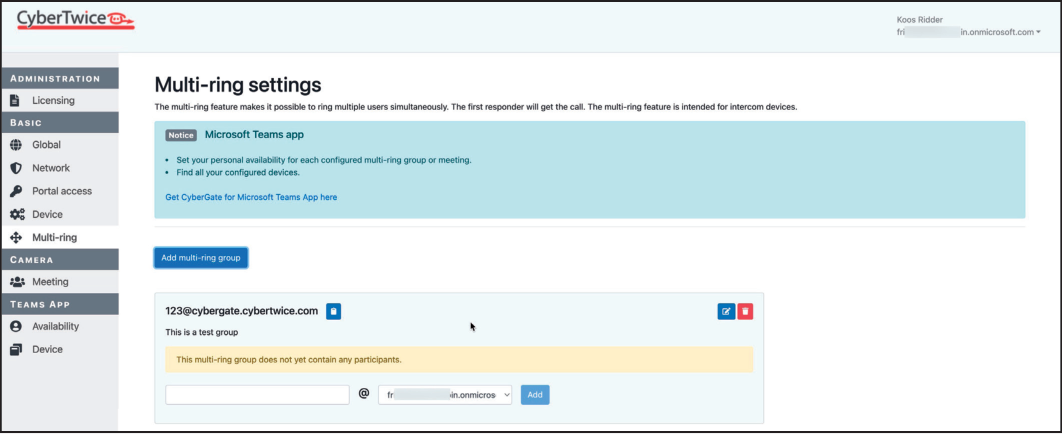
Task: Click the Global globe icon
Action: point(16,145)
